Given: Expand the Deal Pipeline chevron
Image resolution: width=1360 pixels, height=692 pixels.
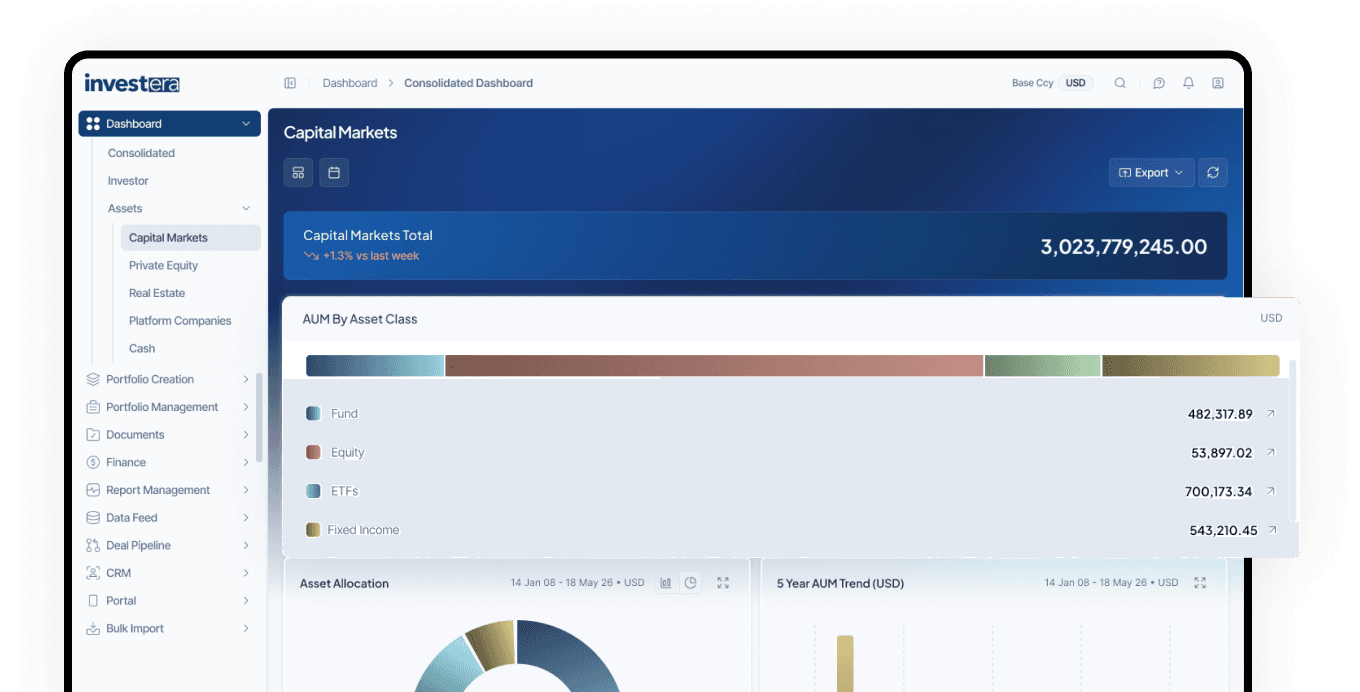Looking at the screenshot, I should coord(246,545).
